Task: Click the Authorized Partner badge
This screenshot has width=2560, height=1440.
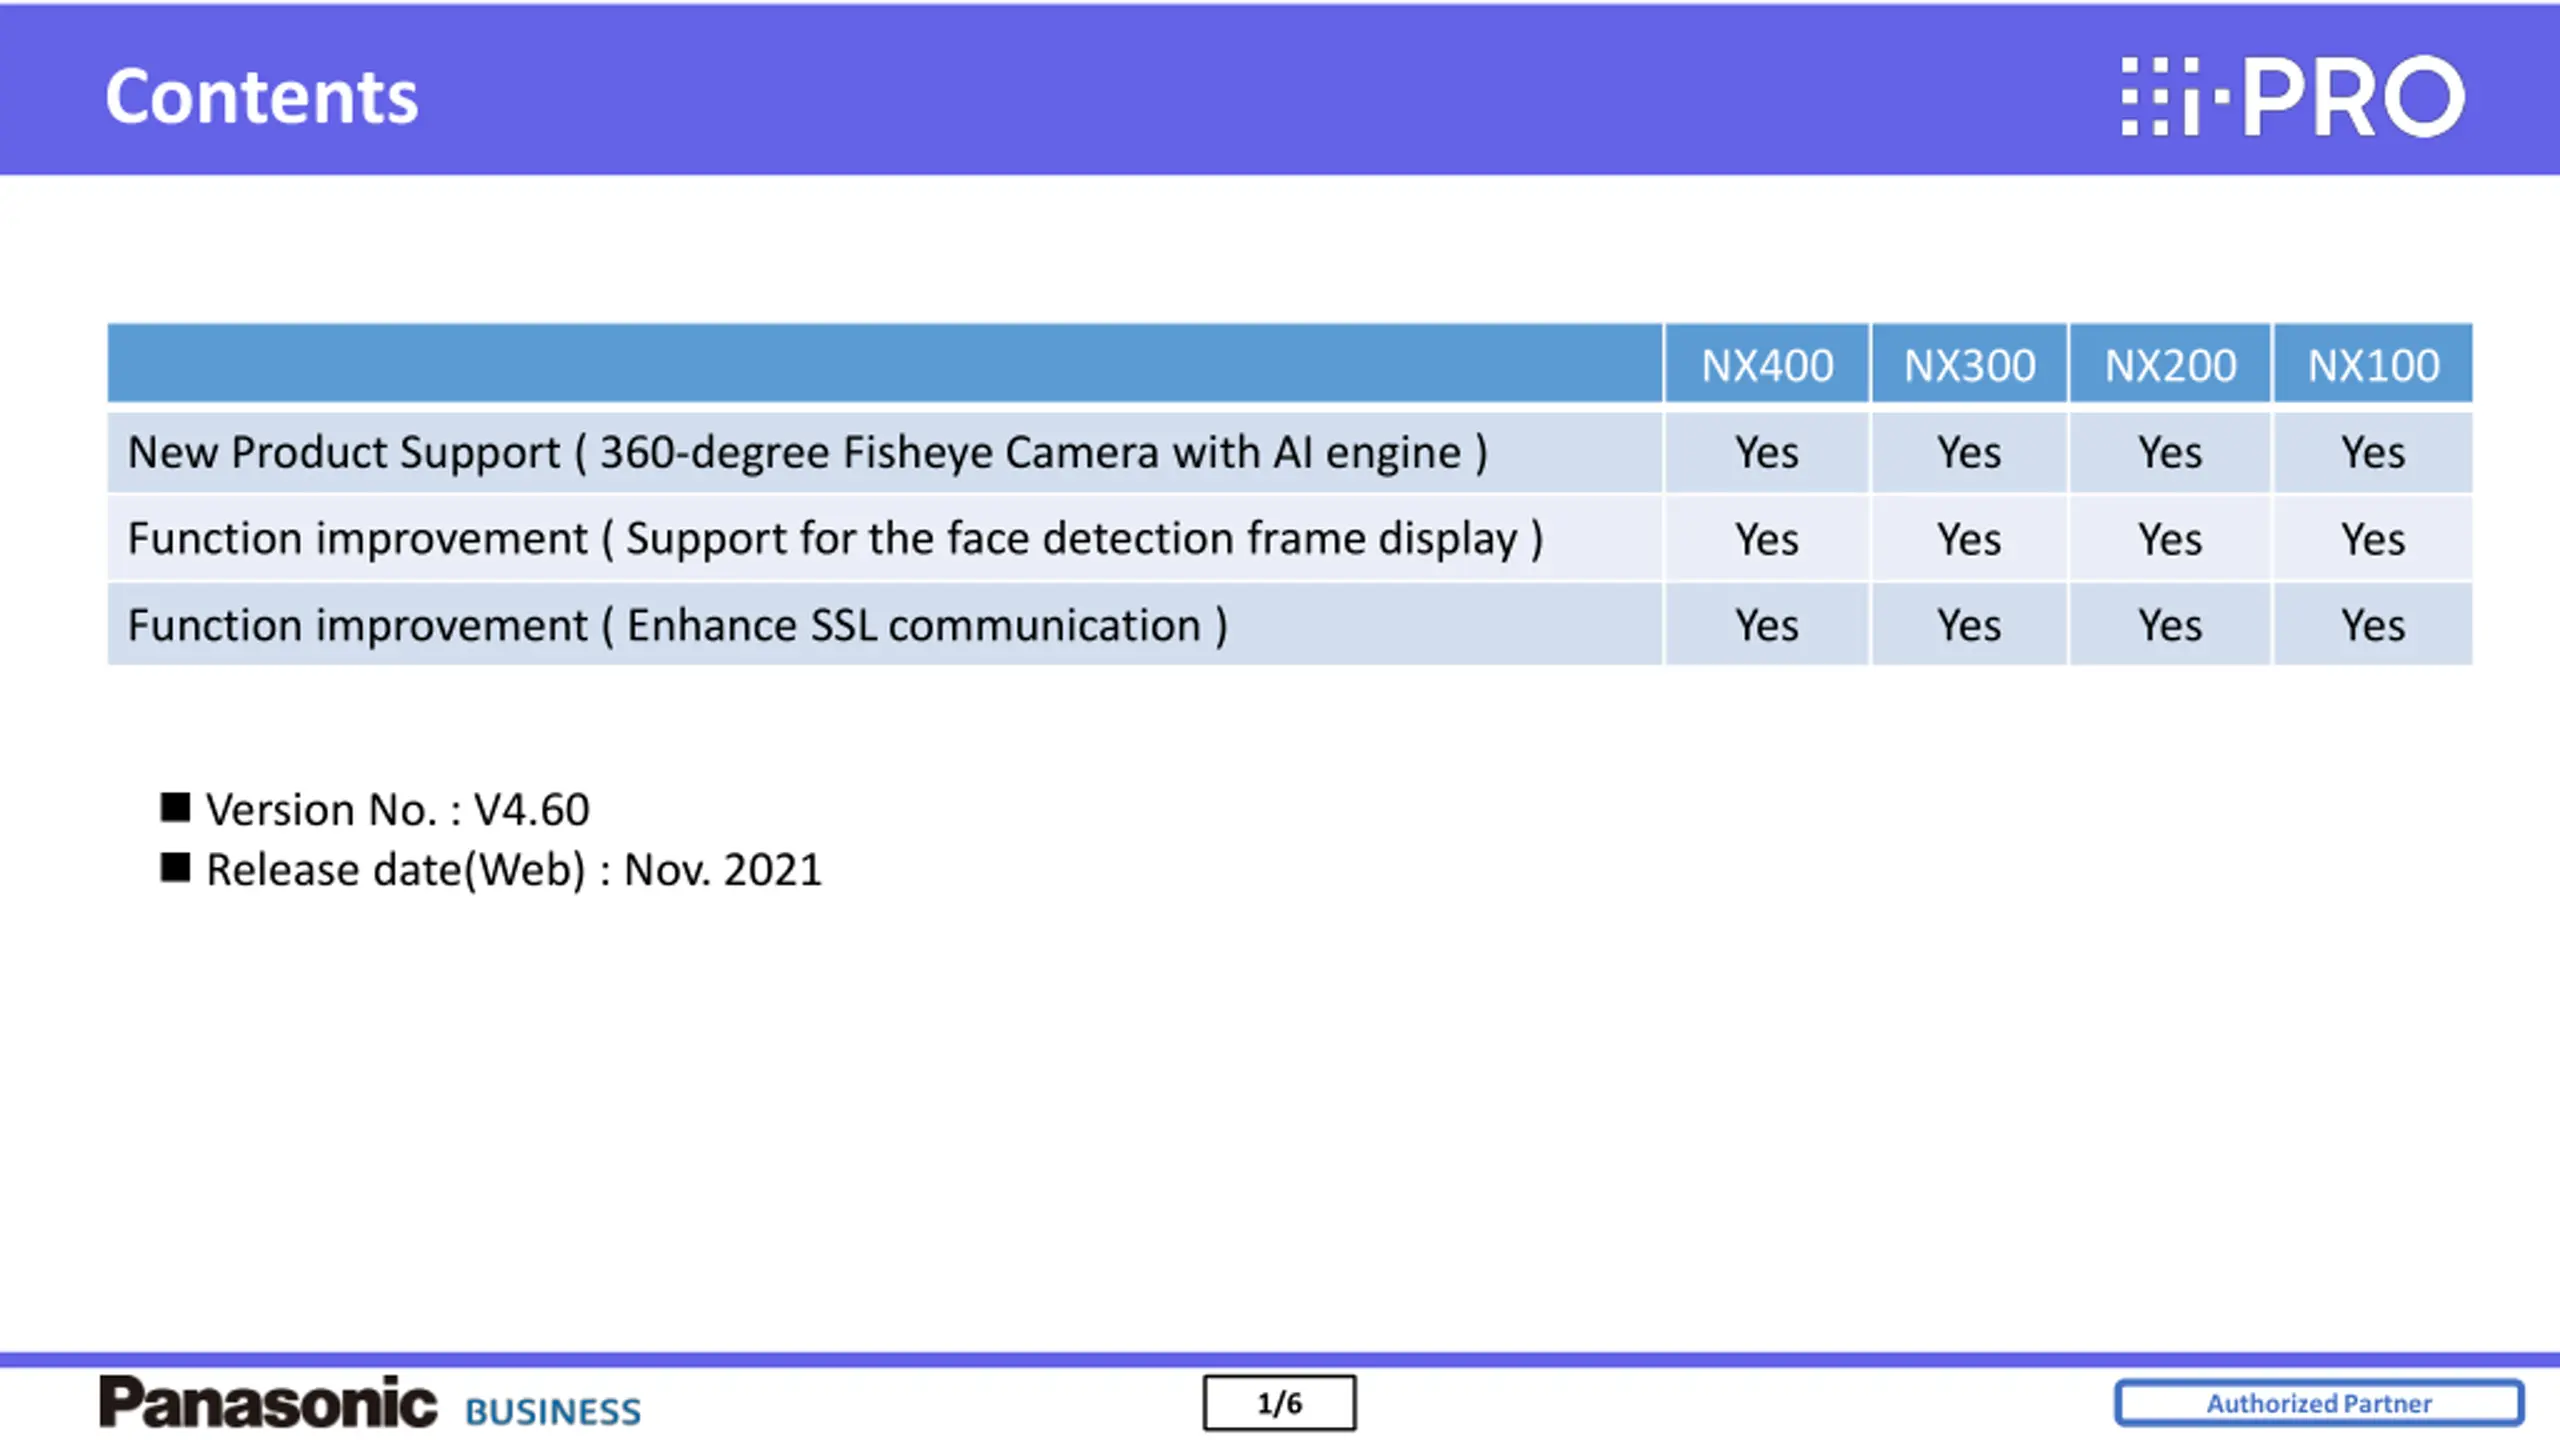Action: (x=2319, y=1403)
